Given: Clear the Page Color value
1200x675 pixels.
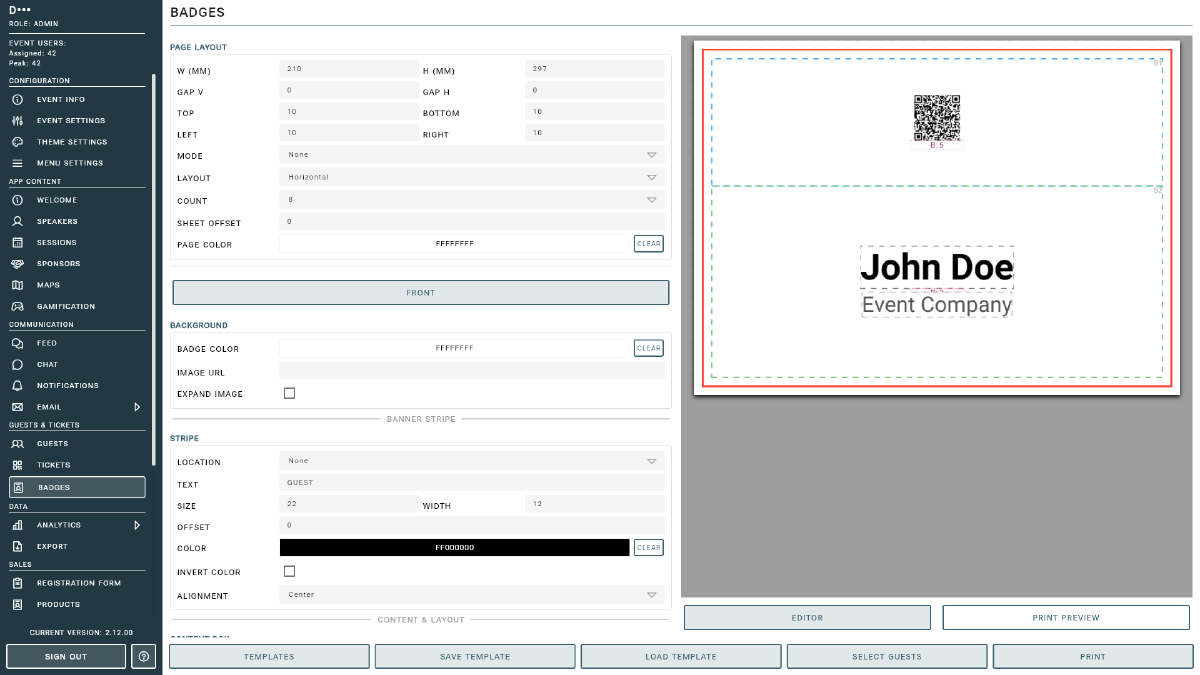Looking at the screenshot, I should click(649, 244).
